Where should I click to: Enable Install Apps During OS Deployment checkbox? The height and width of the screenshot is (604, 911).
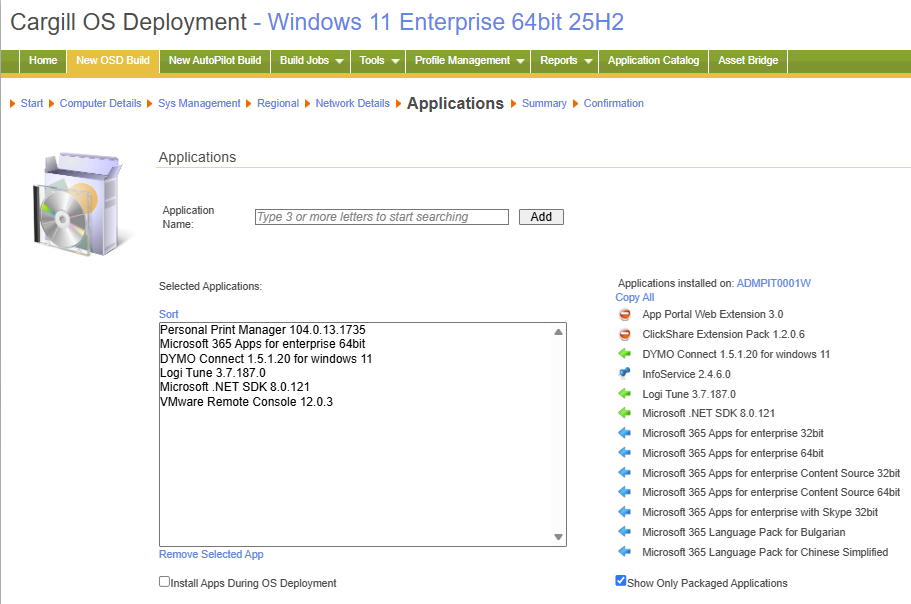click(x=164, y=581)
